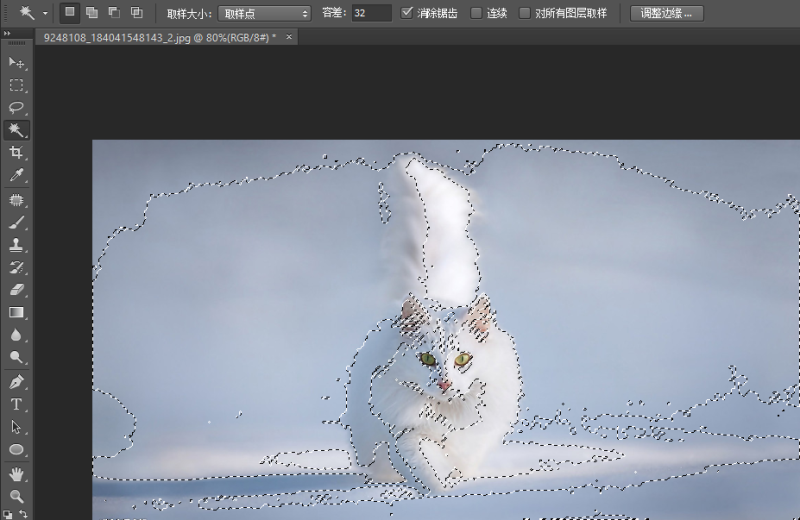Select the Eraser tool

(16, 290)
